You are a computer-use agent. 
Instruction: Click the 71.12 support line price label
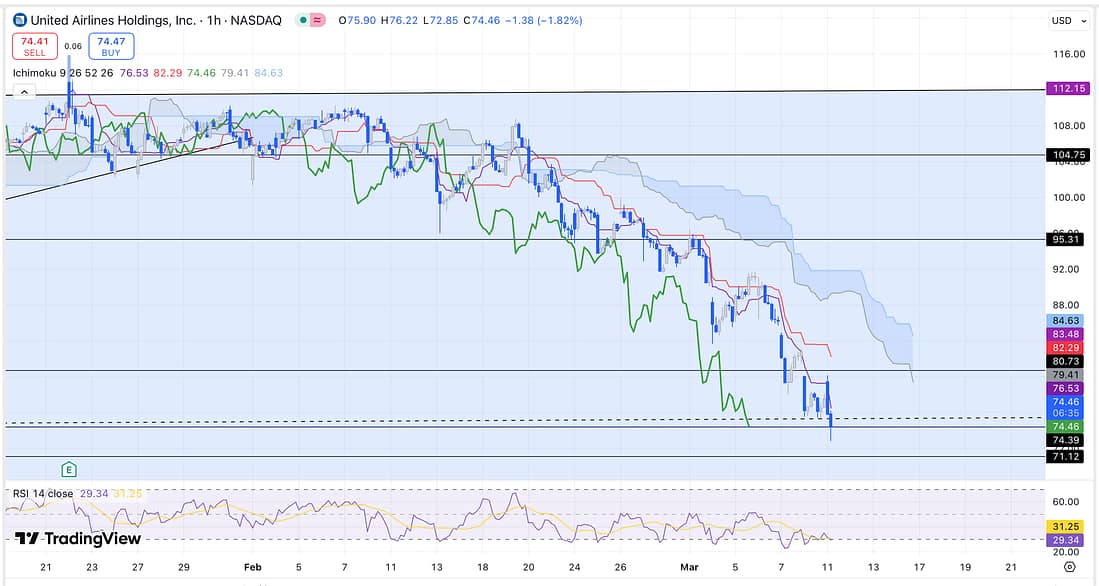point(1063,456)
